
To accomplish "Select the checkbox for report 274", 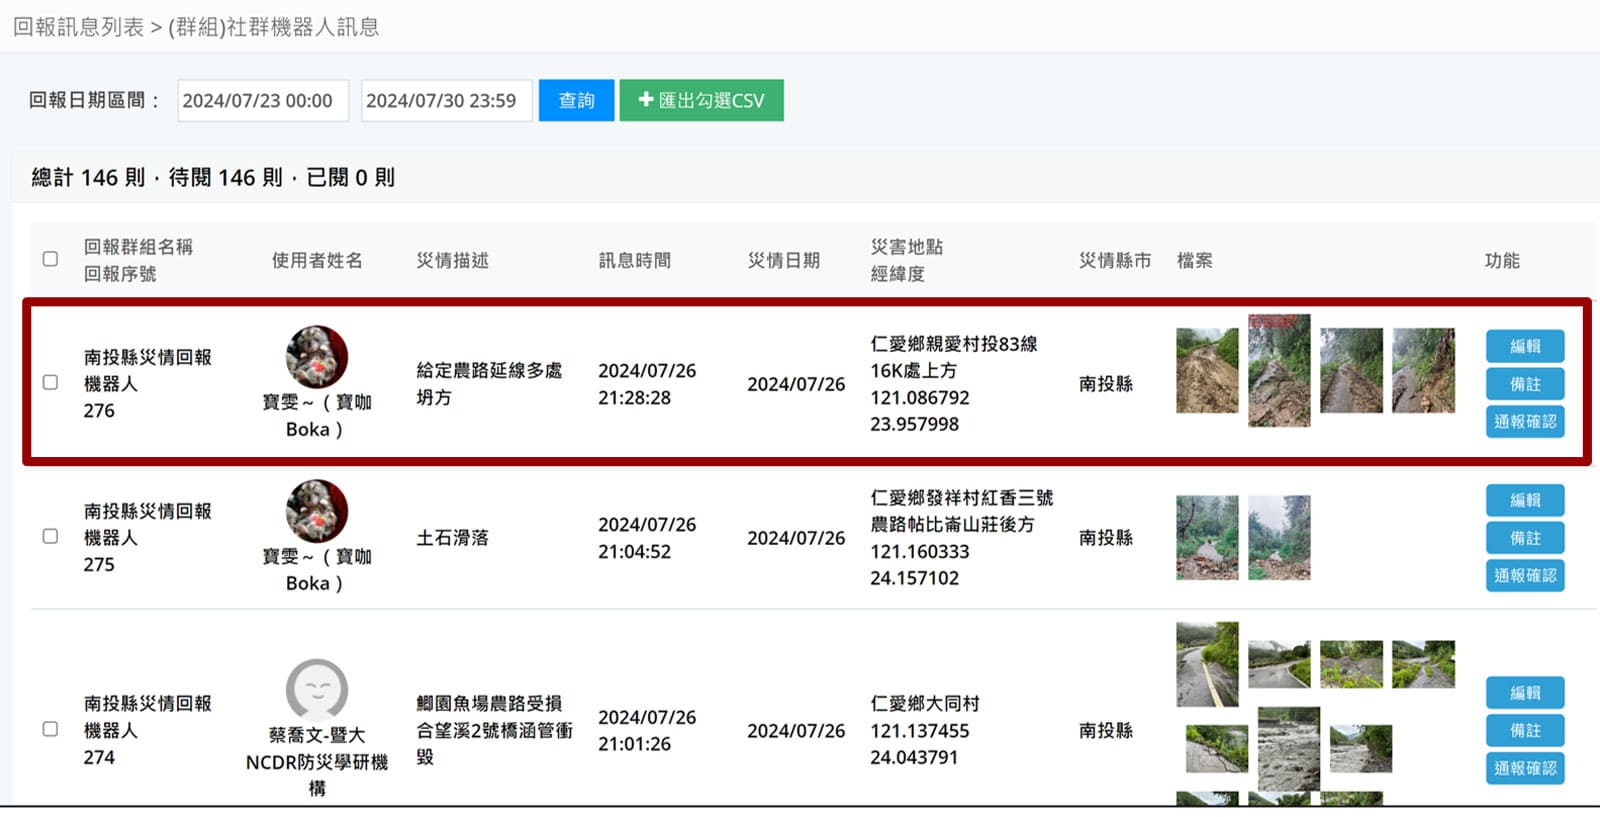I will tap(50, 729).
